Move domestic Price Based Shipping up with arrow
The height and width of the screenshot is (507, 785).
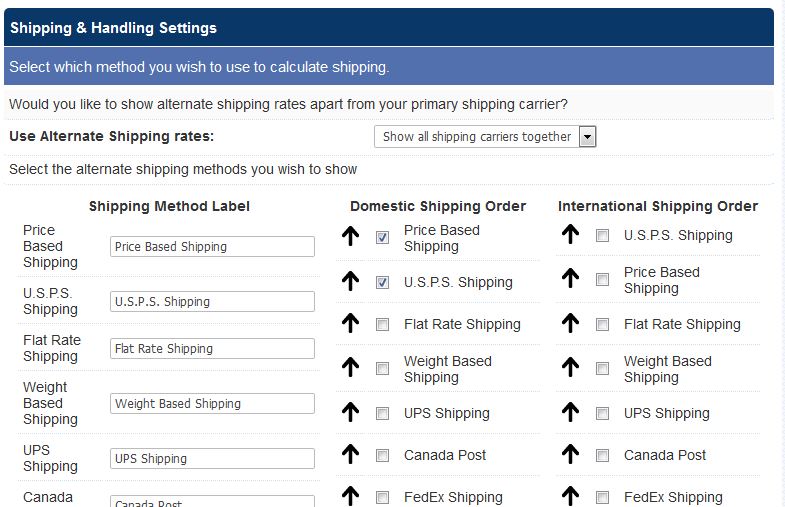(x=350, y=239)
